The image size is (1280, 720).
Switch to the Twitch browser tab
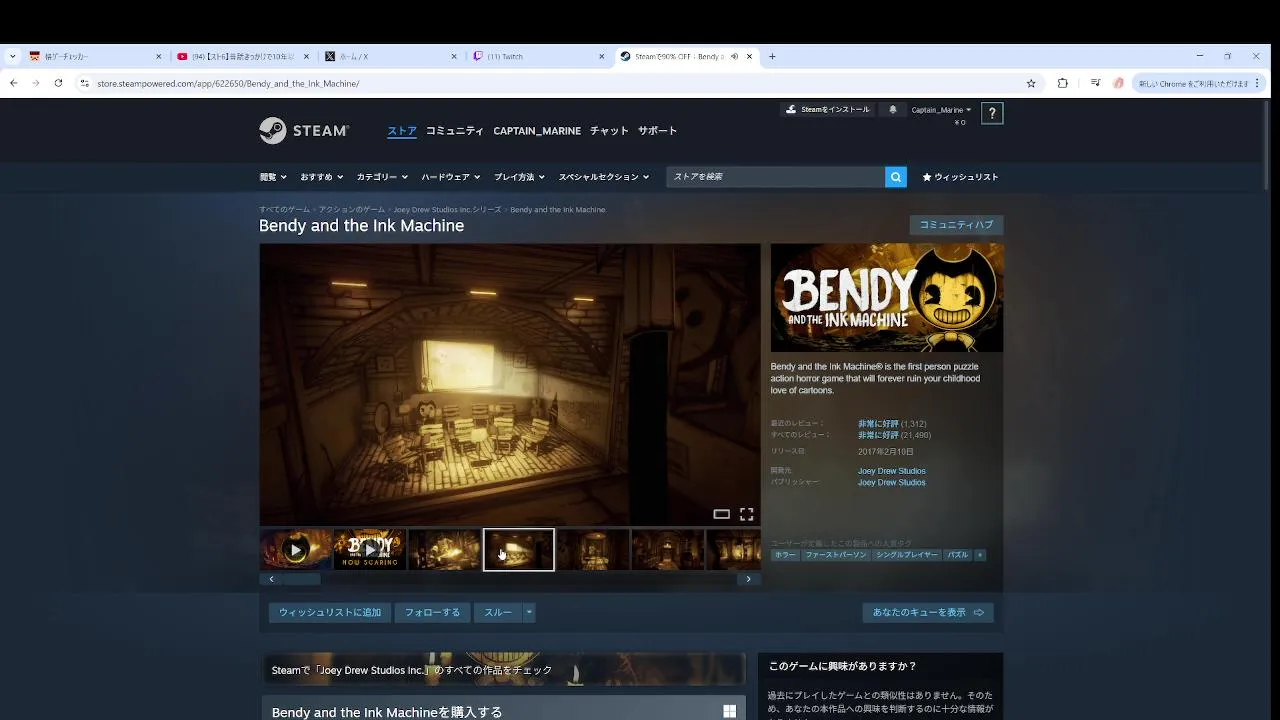(539, 57)
